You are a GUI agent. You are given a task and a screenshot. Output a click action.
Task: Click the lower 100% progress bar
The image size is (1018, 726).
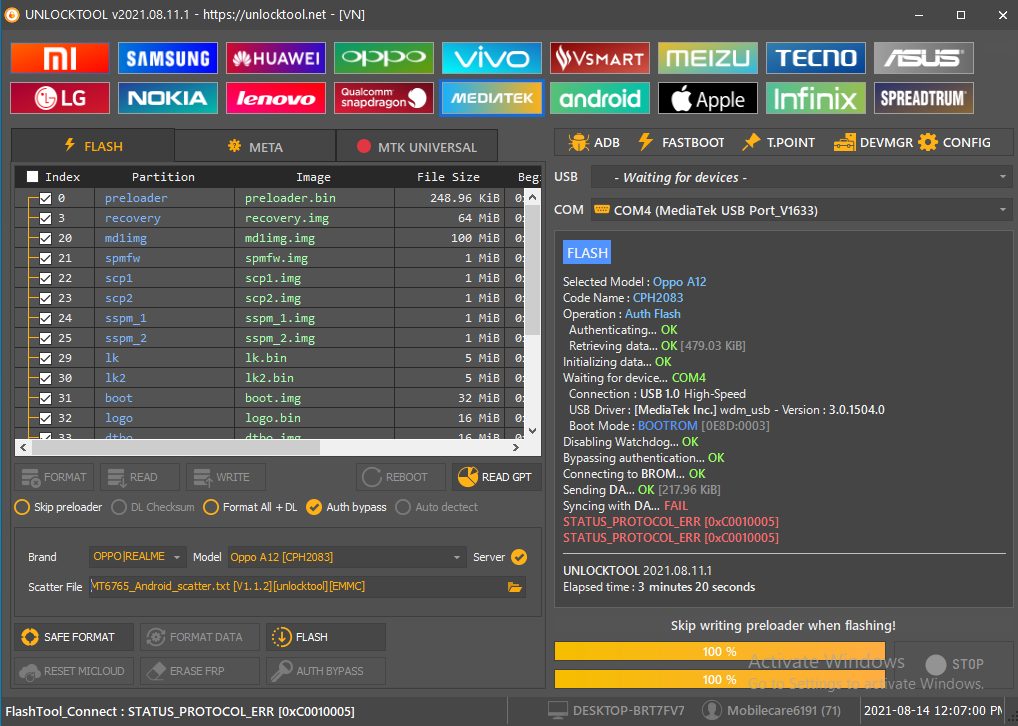tap(719, 679)
